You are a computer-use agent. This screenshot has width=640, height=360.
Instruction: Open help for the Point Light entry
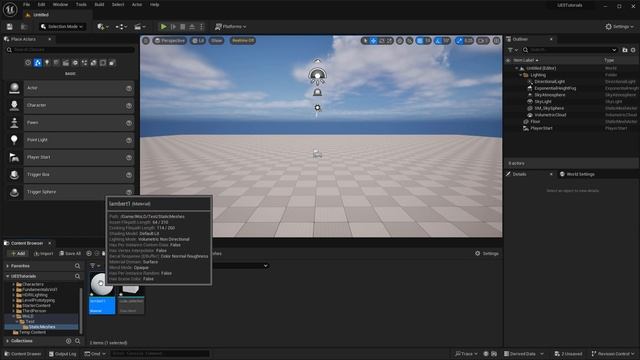point(129,140)
